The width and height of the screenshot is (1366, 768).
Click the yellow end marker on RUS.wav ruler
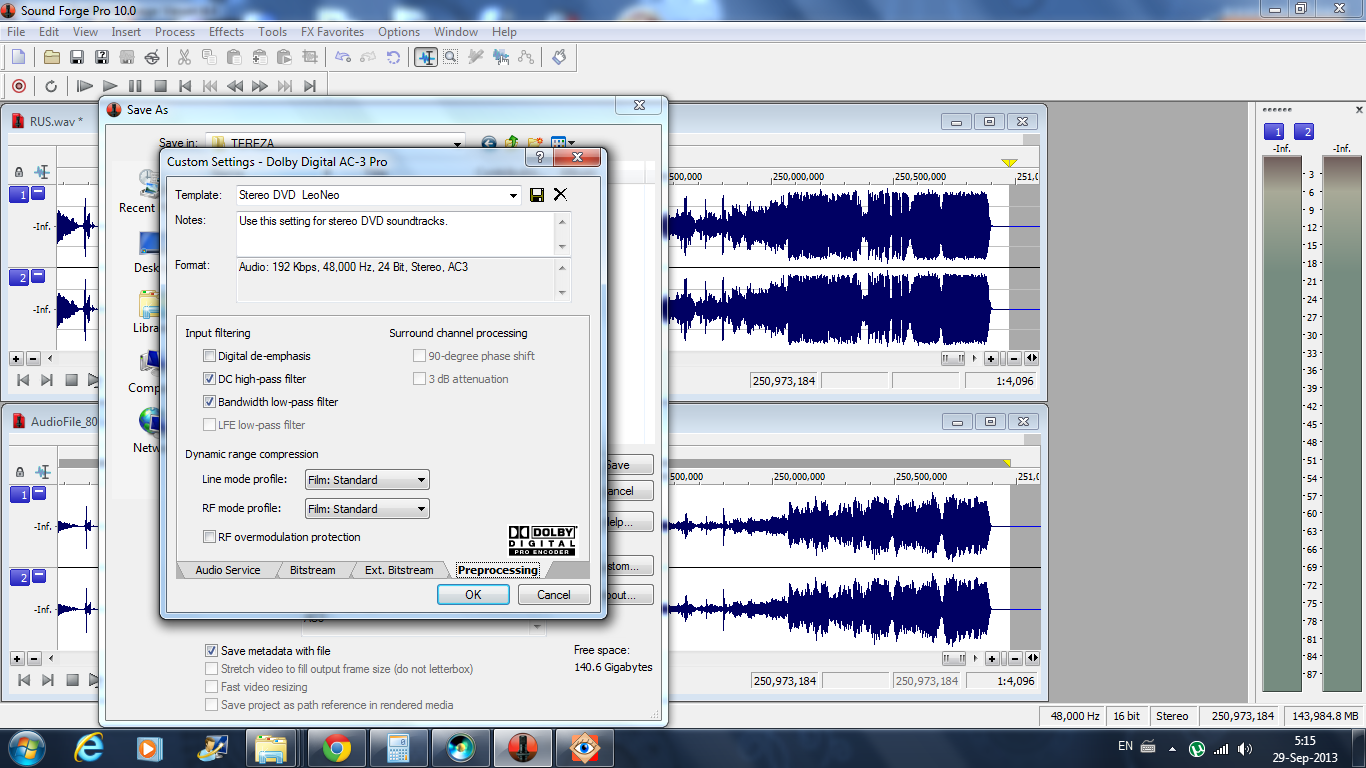tap(1009, 162)
